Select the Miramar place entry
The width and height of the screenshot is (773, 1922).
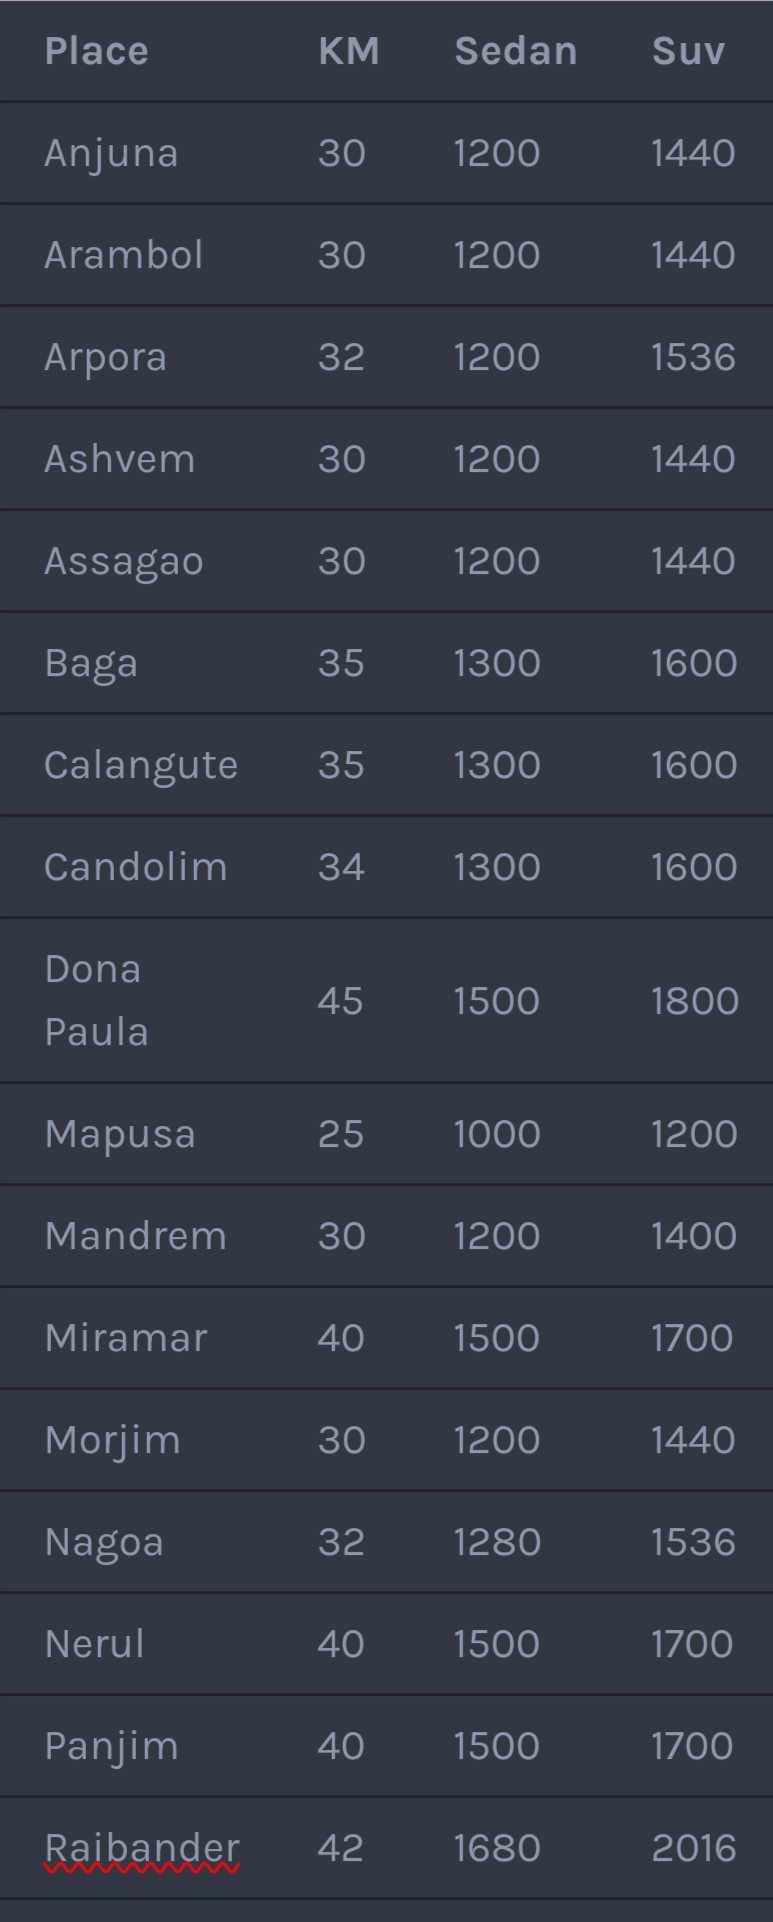click(126, 1338)
